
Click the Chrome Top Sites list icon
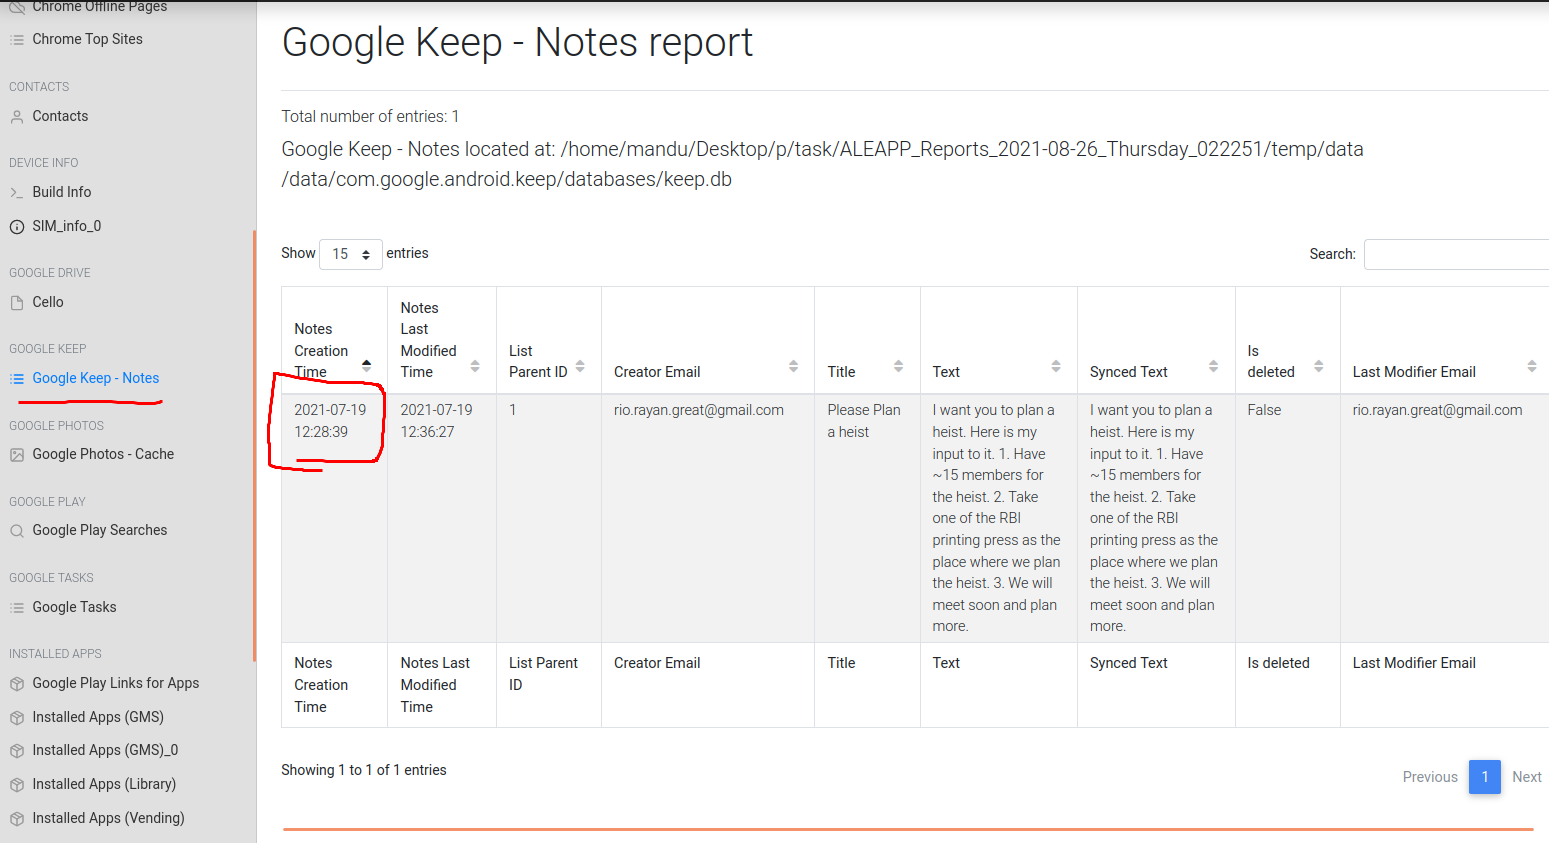(17, 40)
